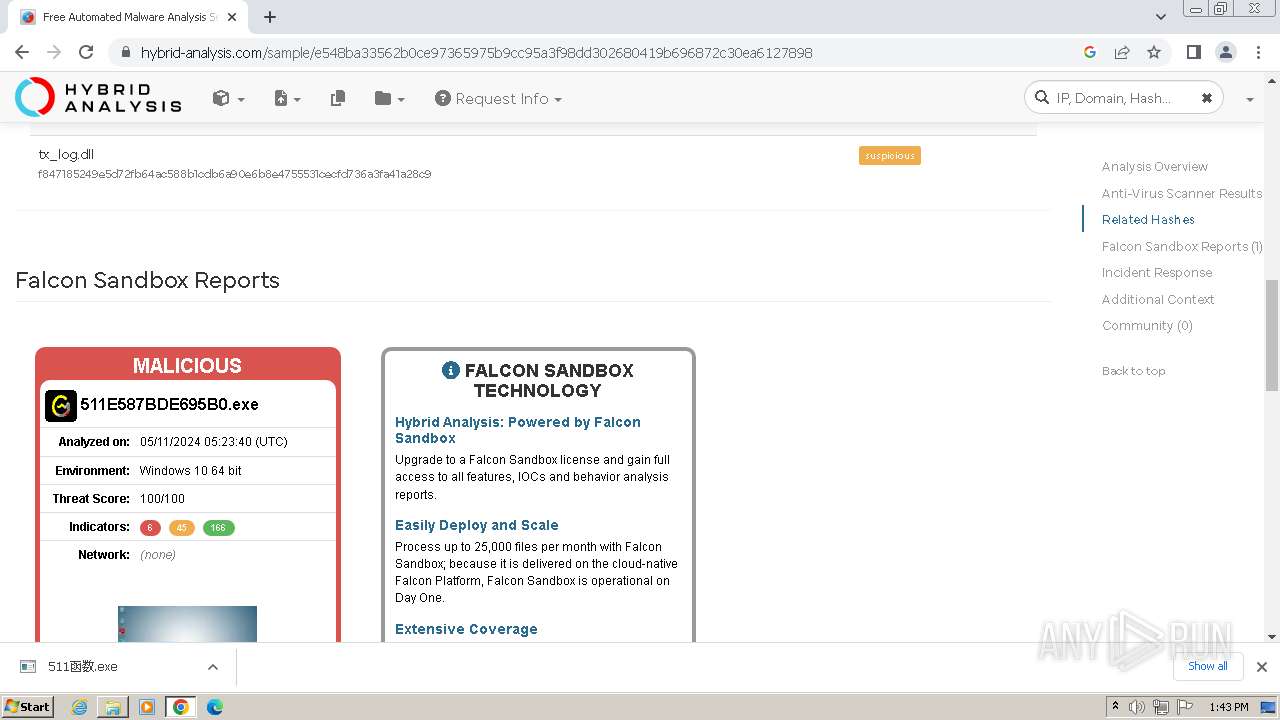
Task: Open the 511E587BDE695B0.exe report
Action: (x=169, y=405)
